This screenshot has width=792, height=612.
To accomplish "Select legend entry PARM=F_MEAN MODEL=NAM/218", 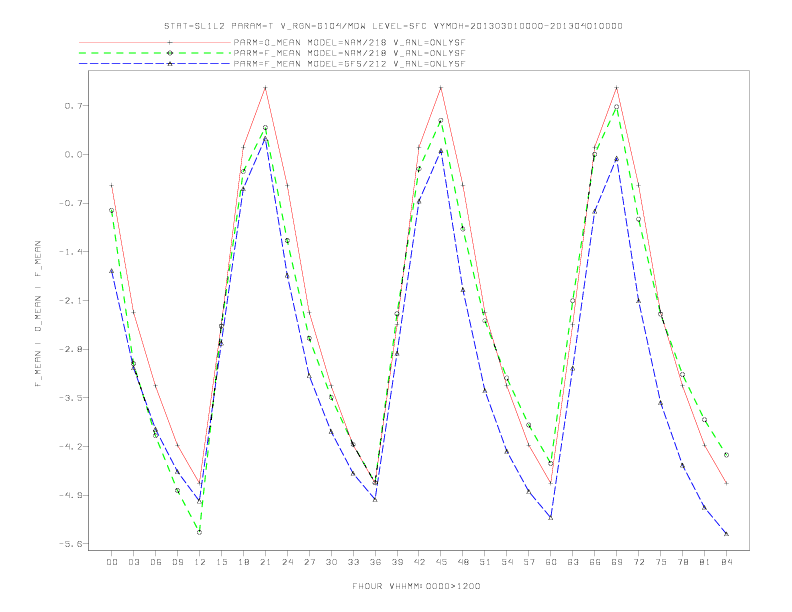I will click(x=349, y=53).
